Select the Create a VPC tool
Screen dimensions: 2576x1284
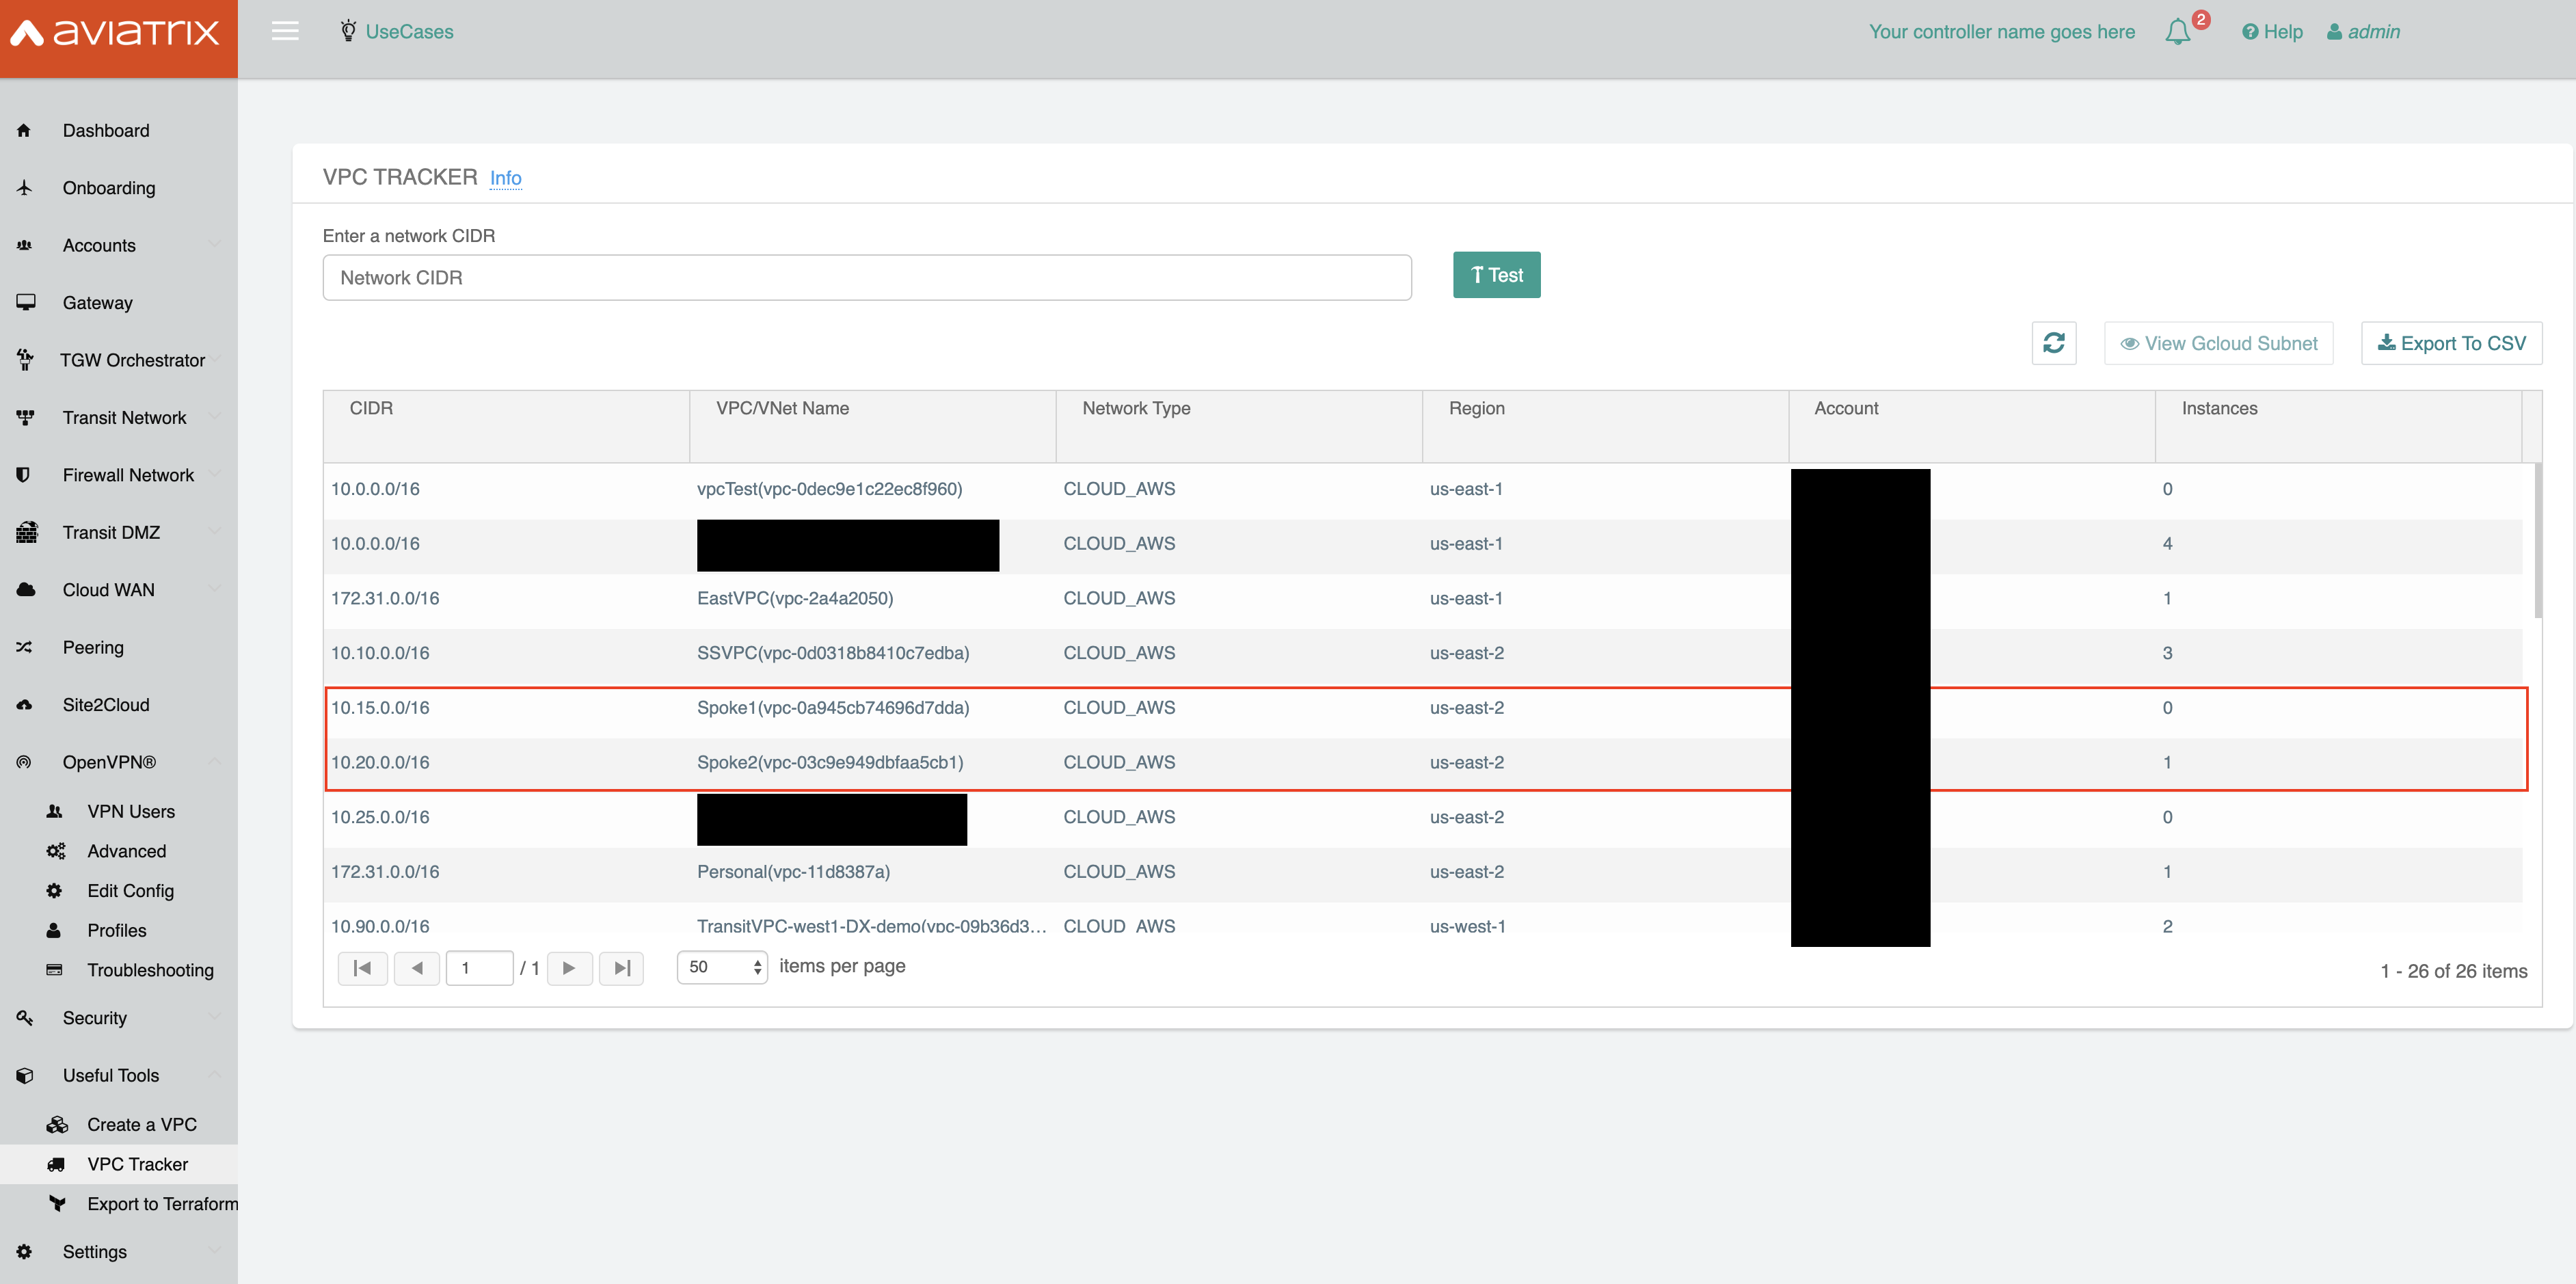click(x=141, y=1124)
